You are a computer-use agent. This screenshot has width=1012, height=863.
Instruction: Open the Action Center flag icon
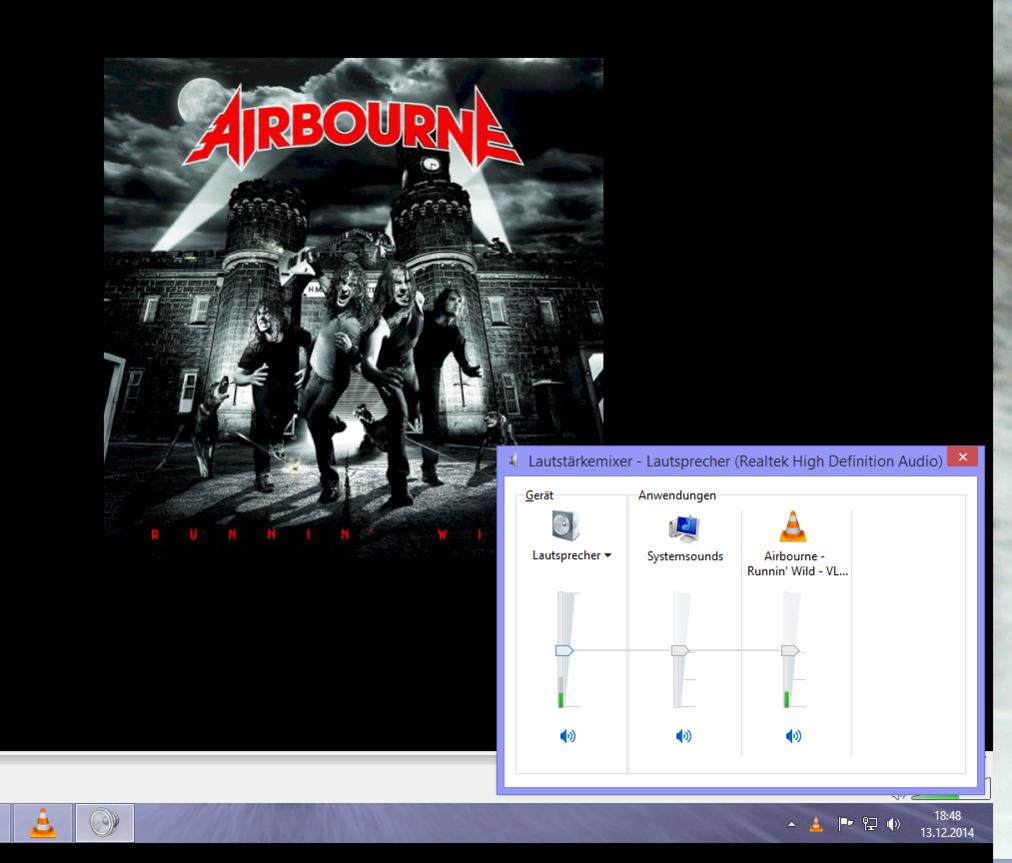point(844,824)
